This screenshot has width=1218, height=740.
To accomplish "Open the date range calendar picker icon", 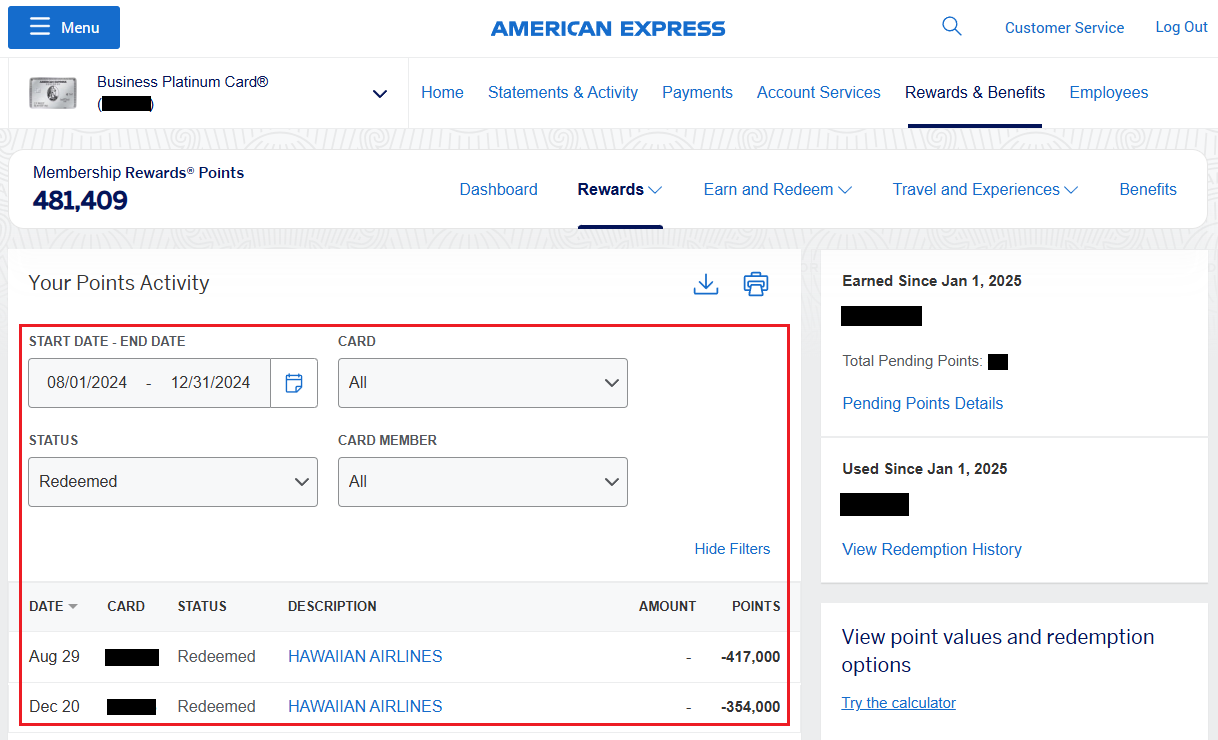I will [294, 383].
